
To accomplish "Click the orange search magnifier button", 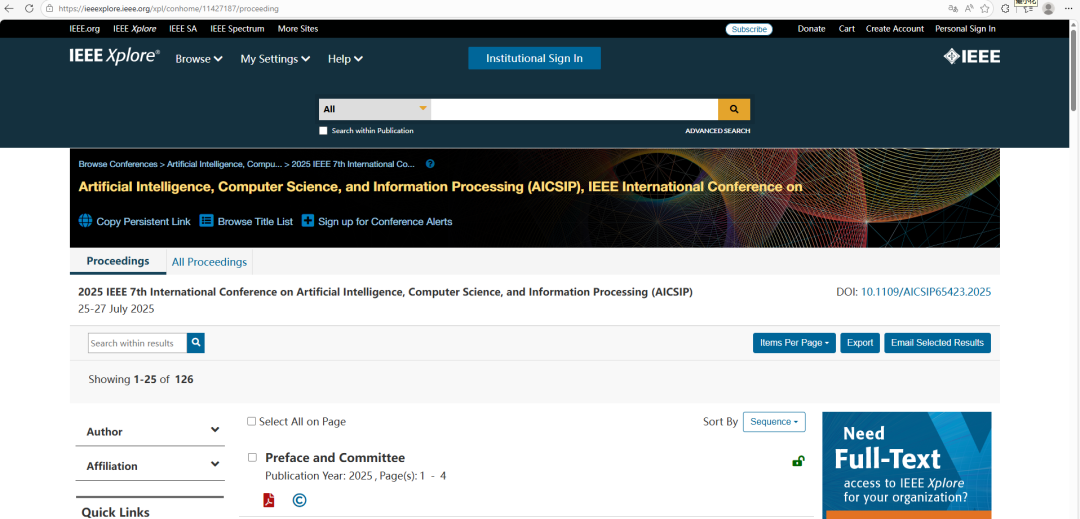I will (734, 109).
